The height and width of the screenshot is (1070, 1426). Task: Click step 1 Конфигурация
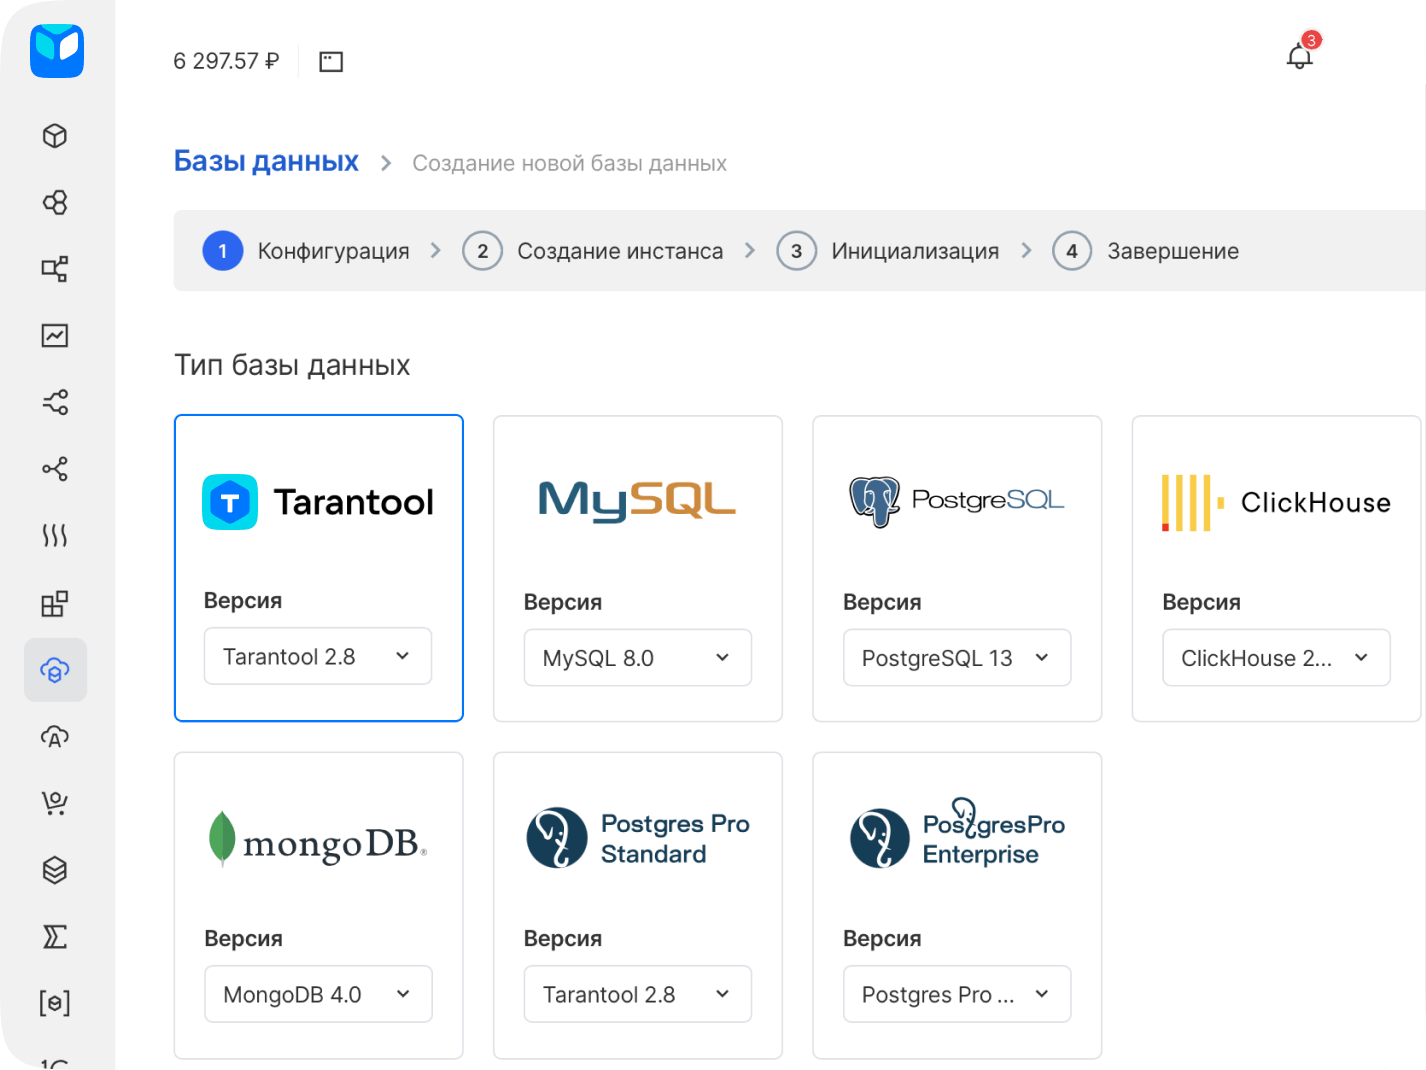(306, 251)
